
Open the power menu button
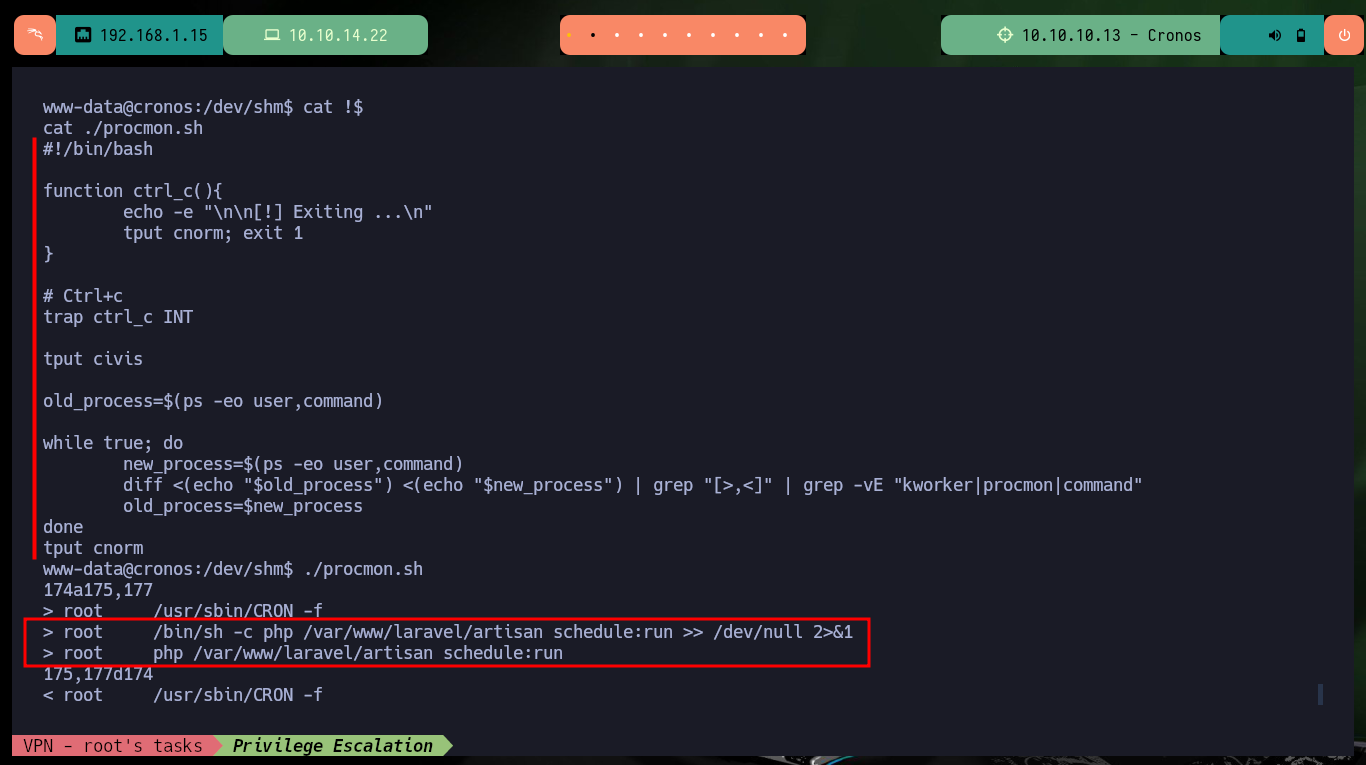(x=1344, y=35)
